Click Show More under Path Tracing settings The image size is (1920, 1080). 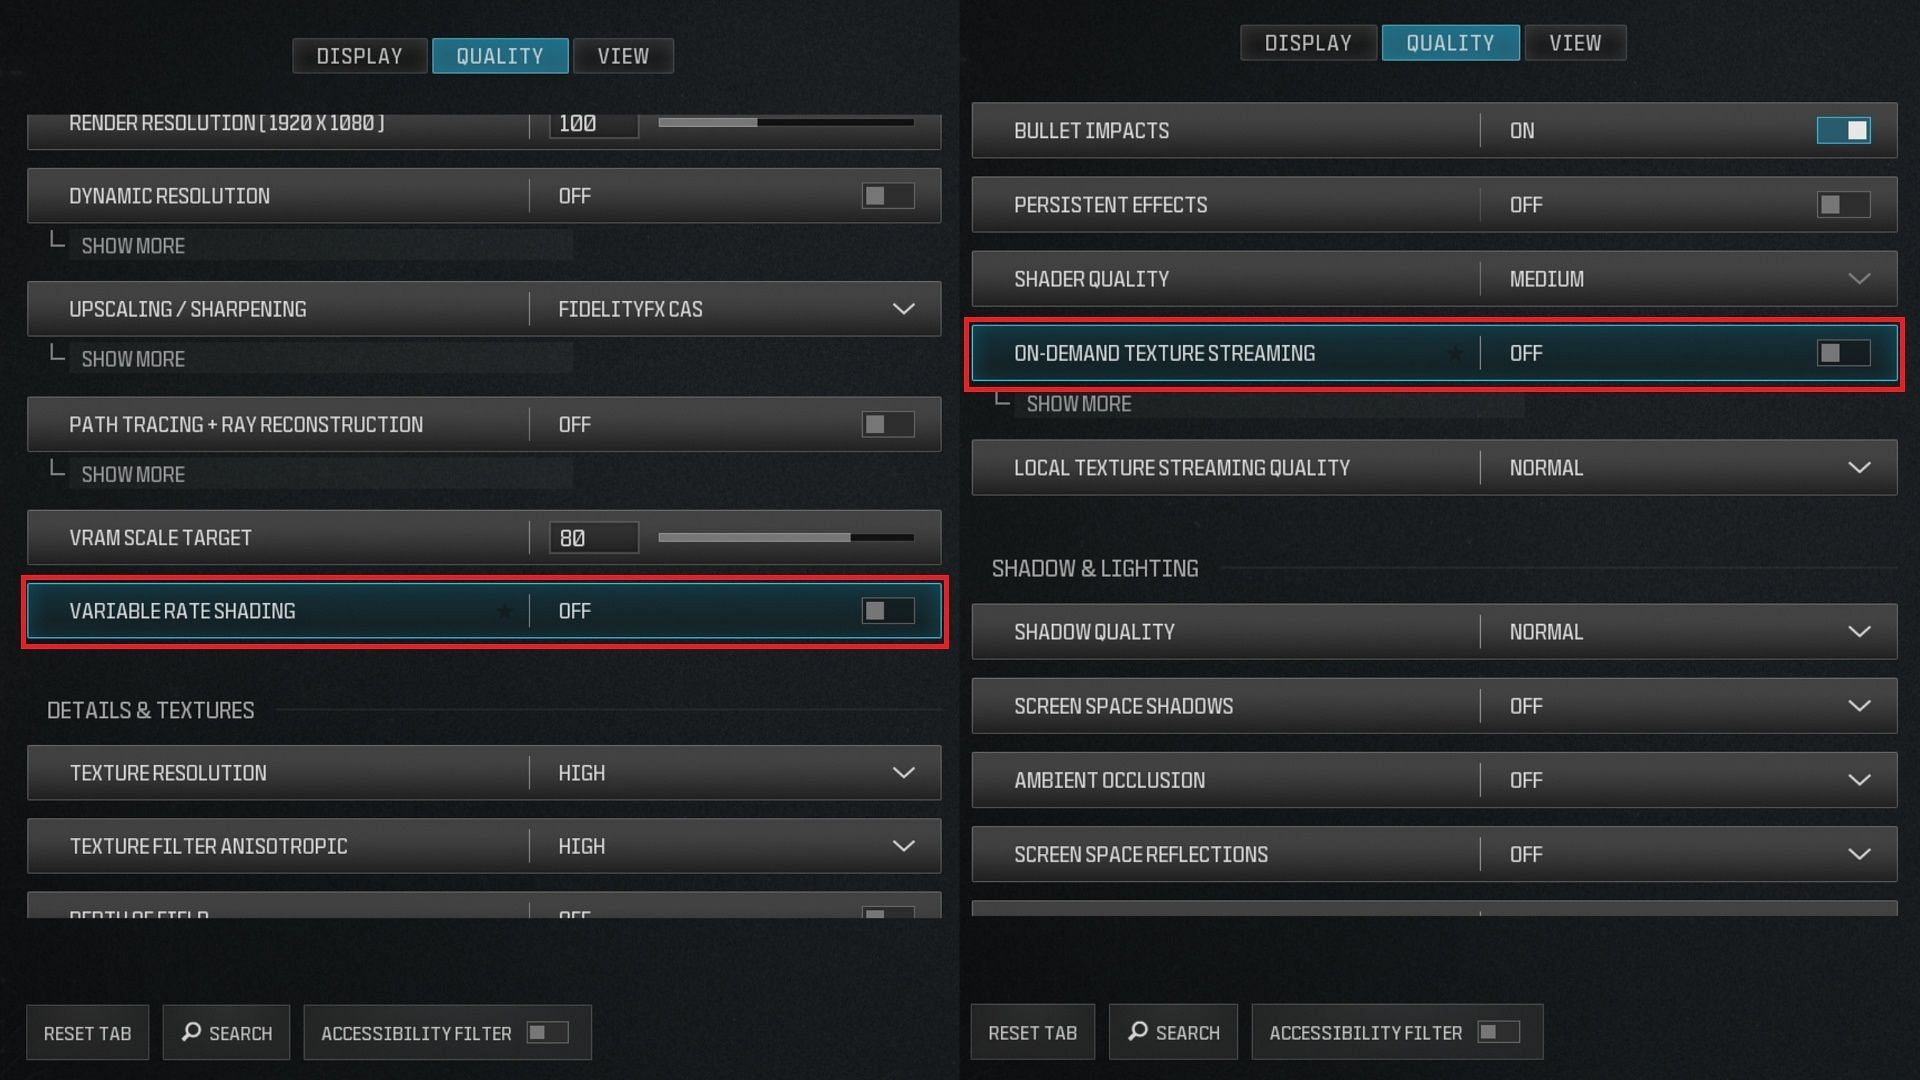tap(132, 473)
